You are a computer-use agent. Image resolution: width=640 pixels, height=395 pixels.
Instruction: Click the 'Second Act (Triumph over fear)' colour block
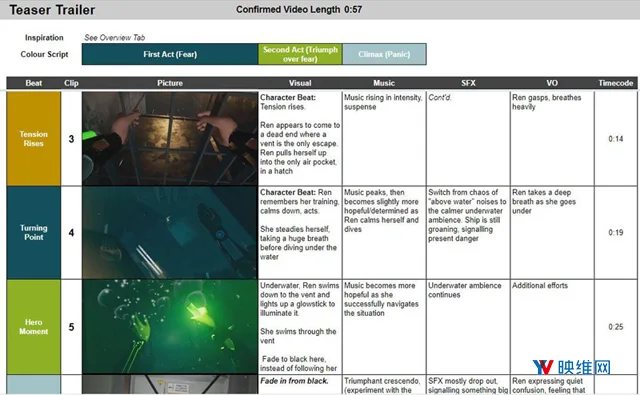(x=300, y=54)
